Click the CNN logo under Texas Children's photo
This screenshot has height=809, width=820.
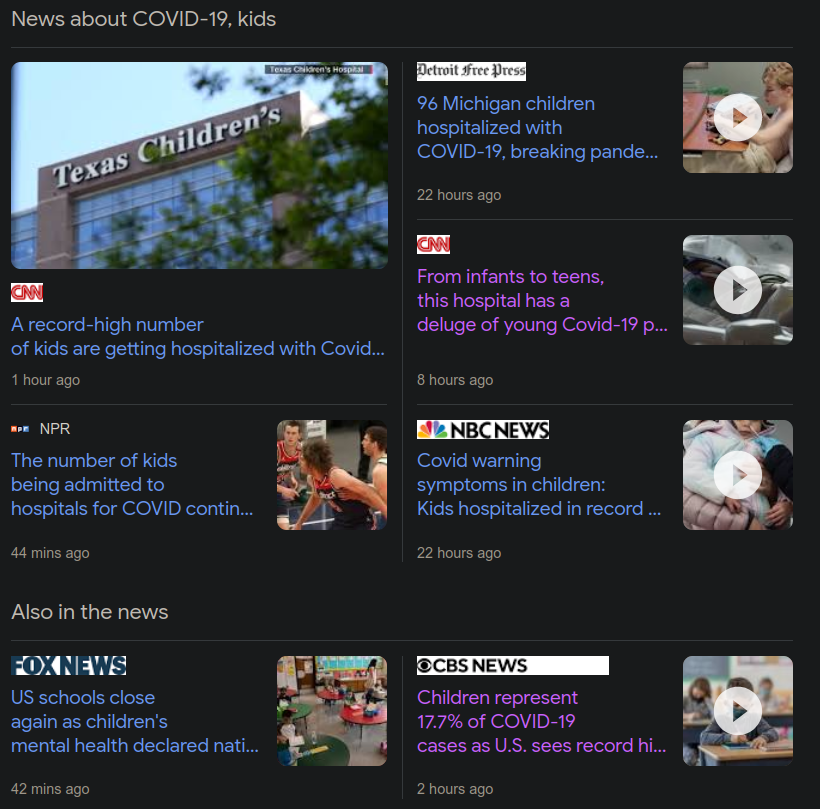pos(27,292)
